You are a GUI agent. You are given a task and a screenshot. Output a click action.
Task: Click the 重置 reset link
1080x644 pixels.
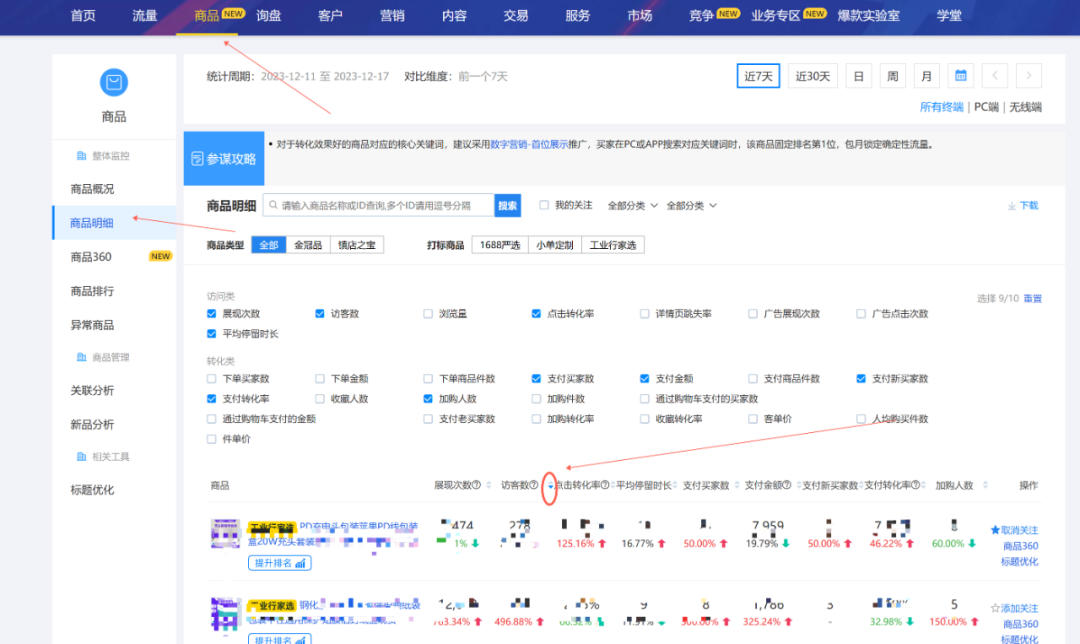(1032, 298)
